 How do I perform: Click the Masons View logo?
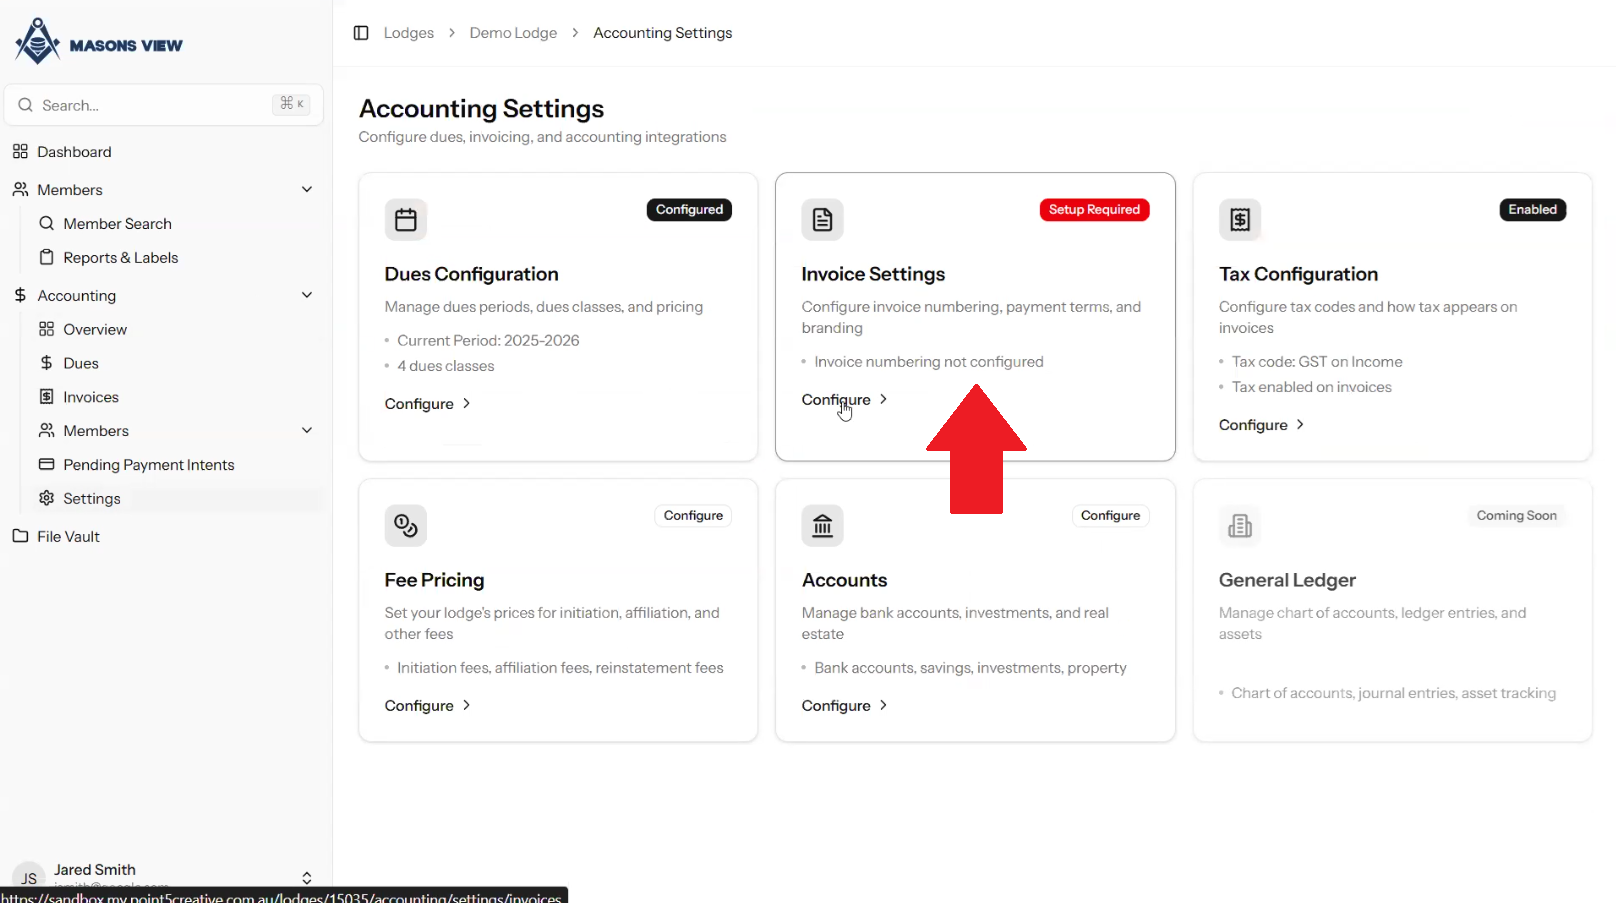point(99,42)
